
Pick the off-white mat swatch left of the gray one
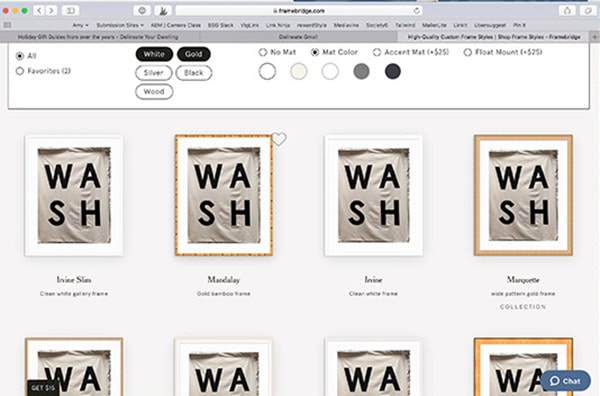tap(330, 72)
